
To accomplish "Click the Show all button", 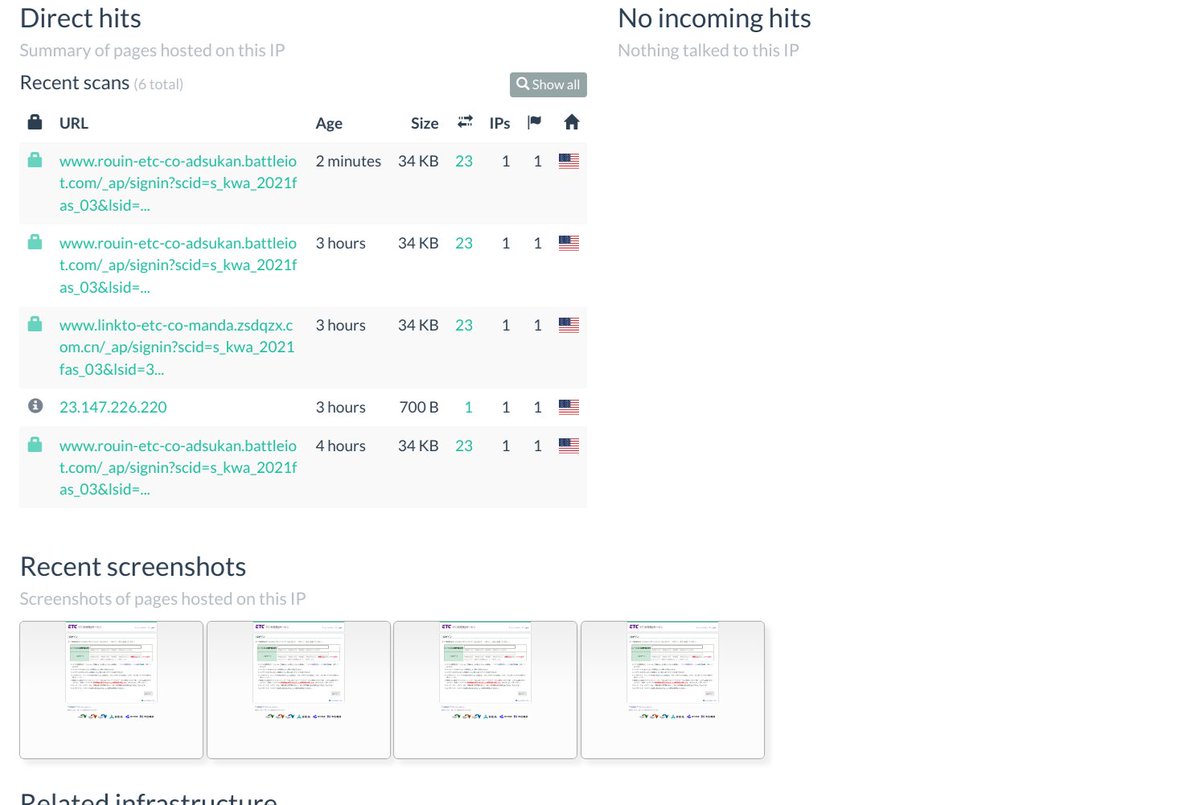I will click(x=548, y=85).
